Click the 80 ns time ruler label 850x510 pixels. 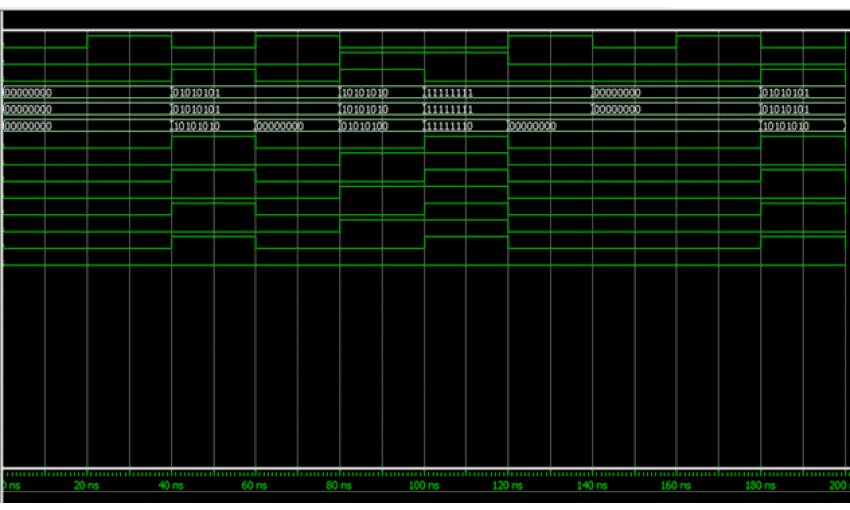point(339,485)
